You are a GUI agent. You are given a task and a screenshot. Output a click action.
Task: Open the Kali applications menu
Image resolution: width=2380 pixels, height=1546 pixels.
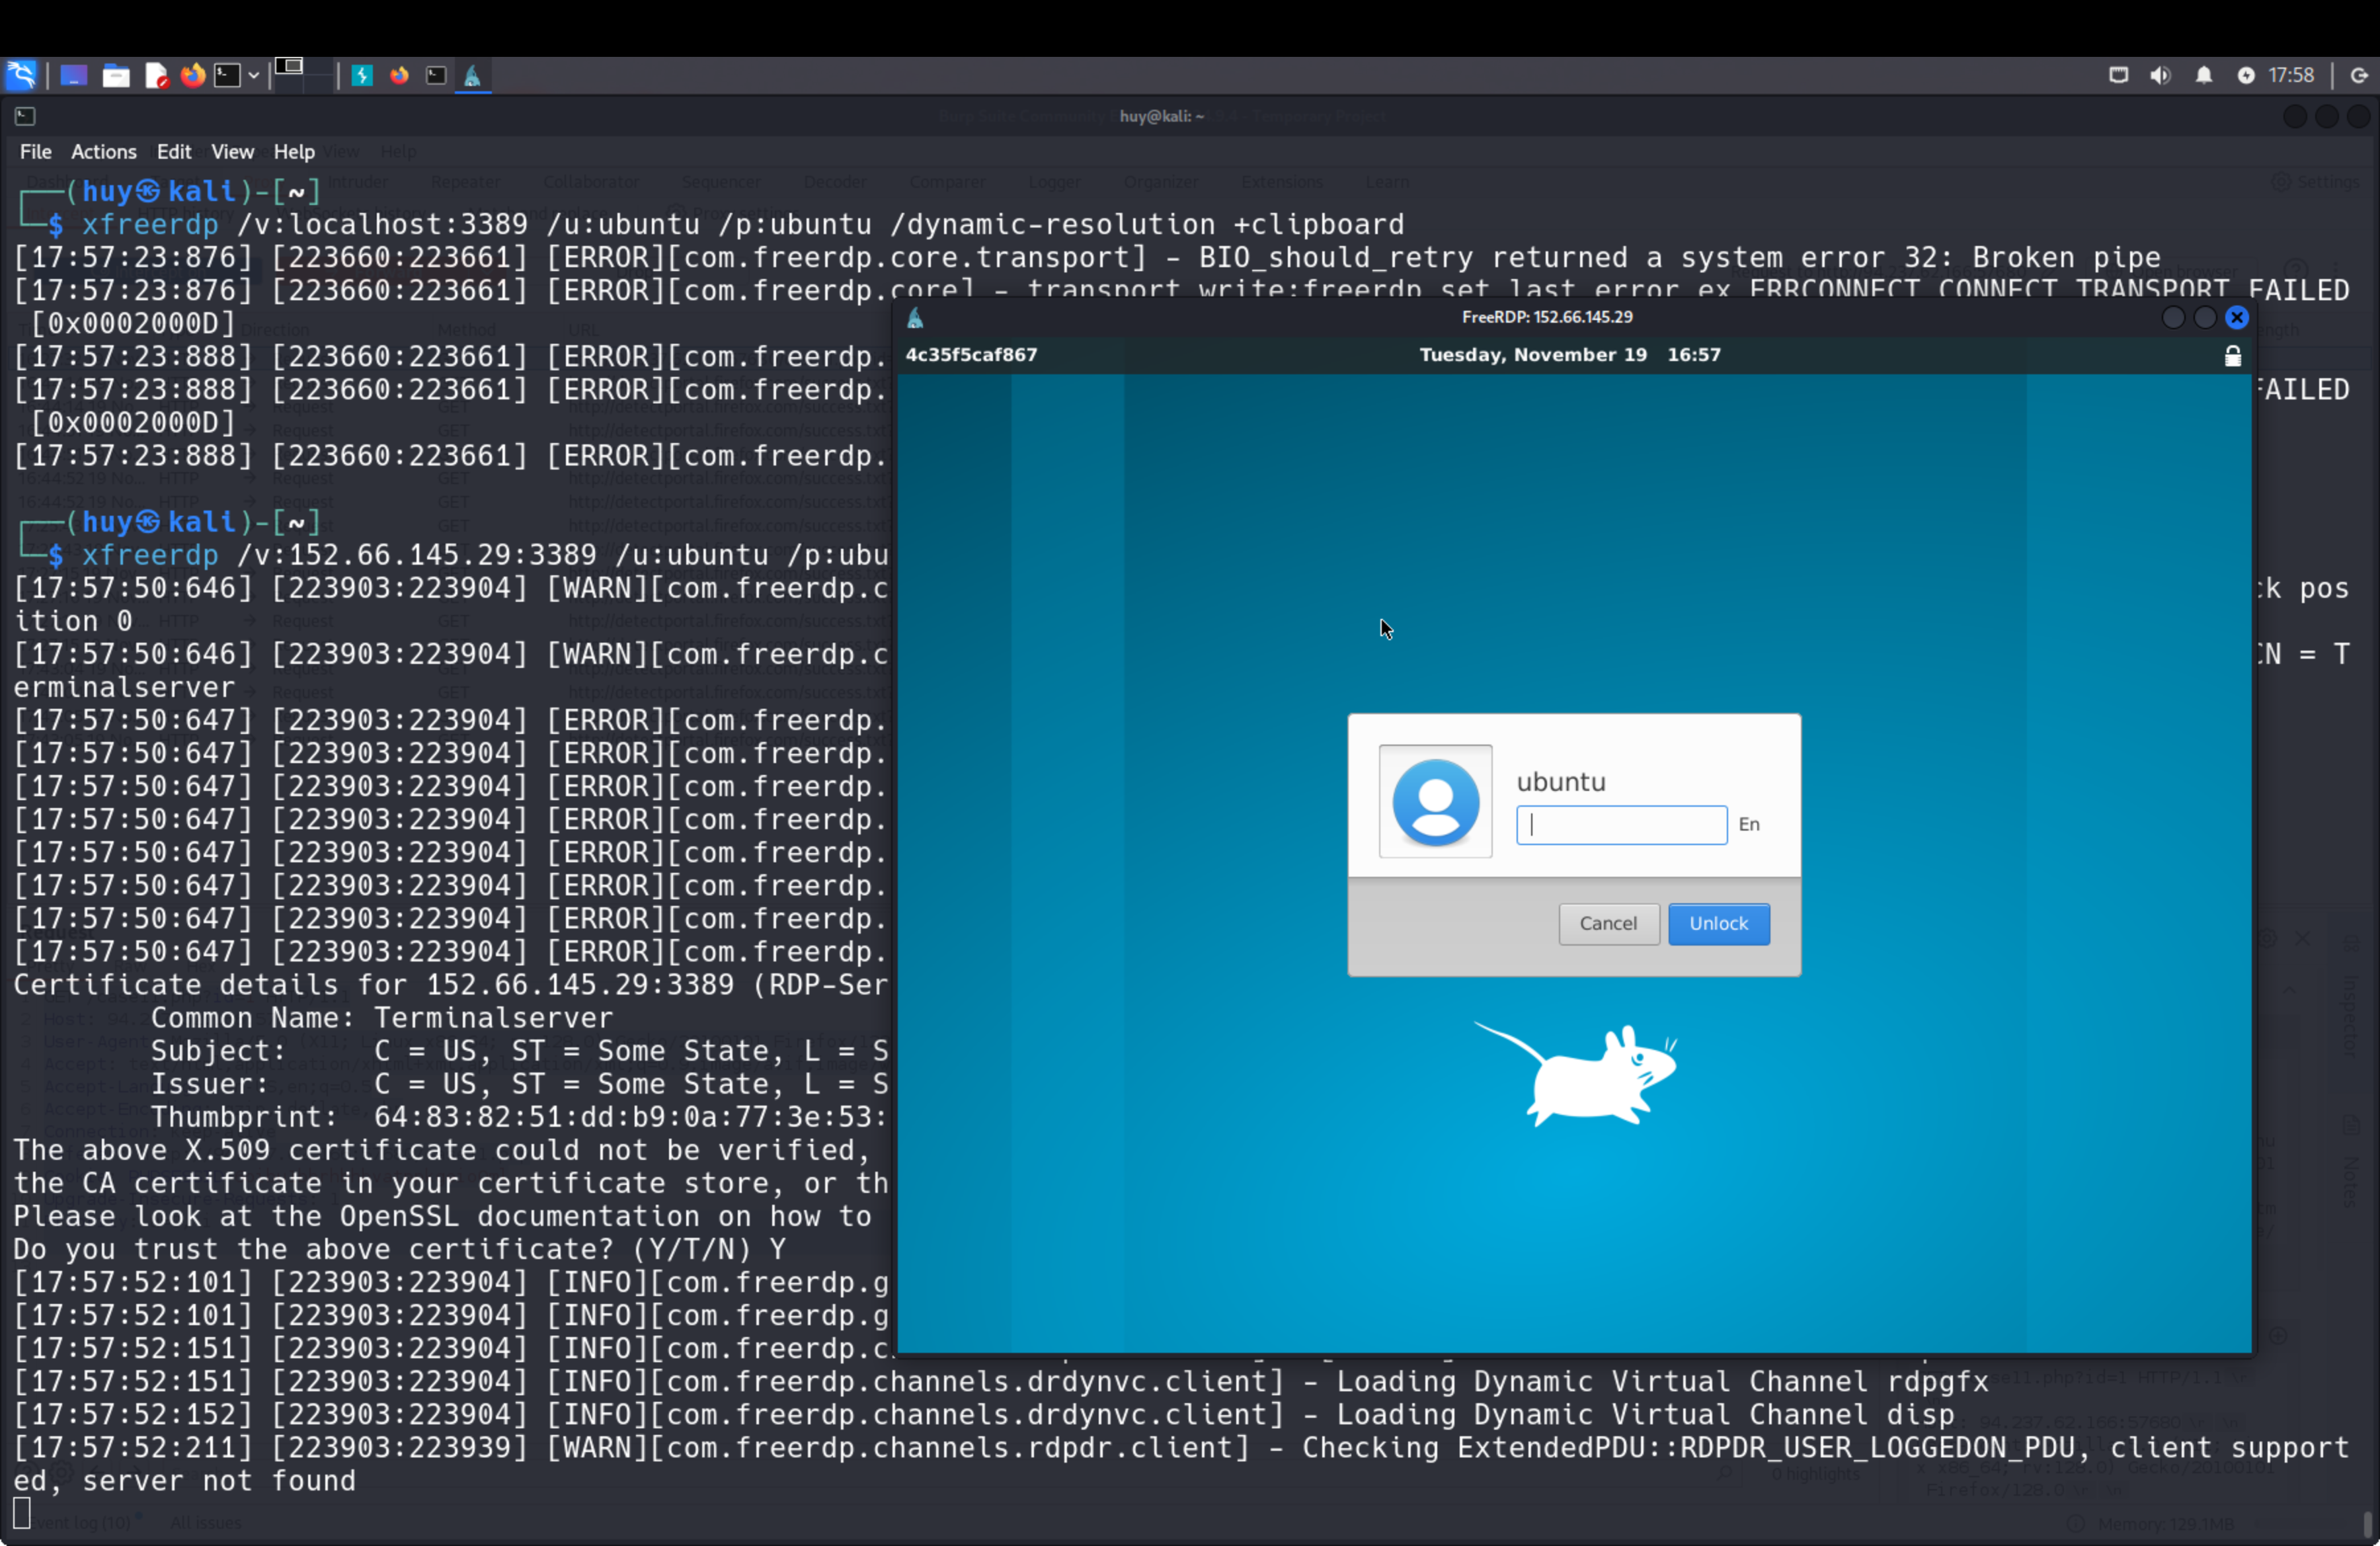[x=21, y=75]
